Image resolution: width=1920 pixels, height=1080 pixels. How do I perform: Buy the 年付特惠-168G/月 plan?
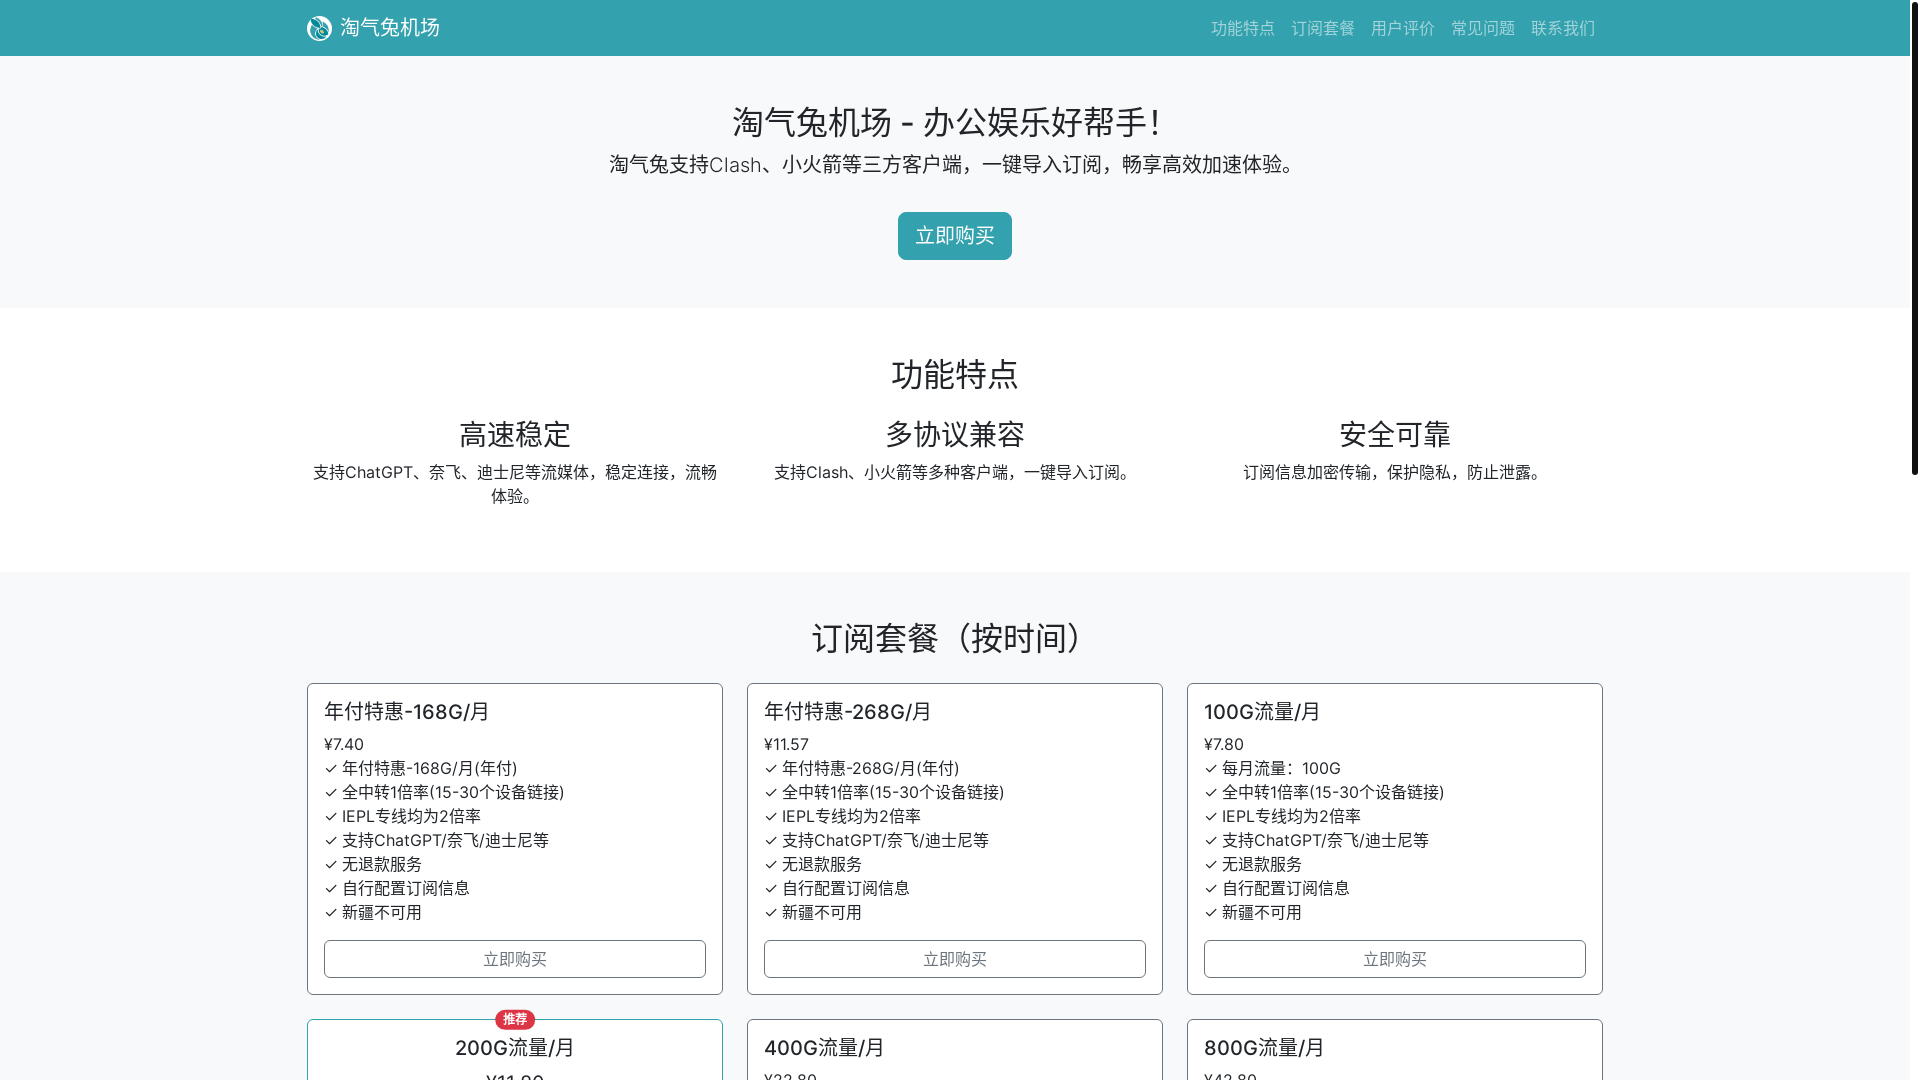click(514, 959)
